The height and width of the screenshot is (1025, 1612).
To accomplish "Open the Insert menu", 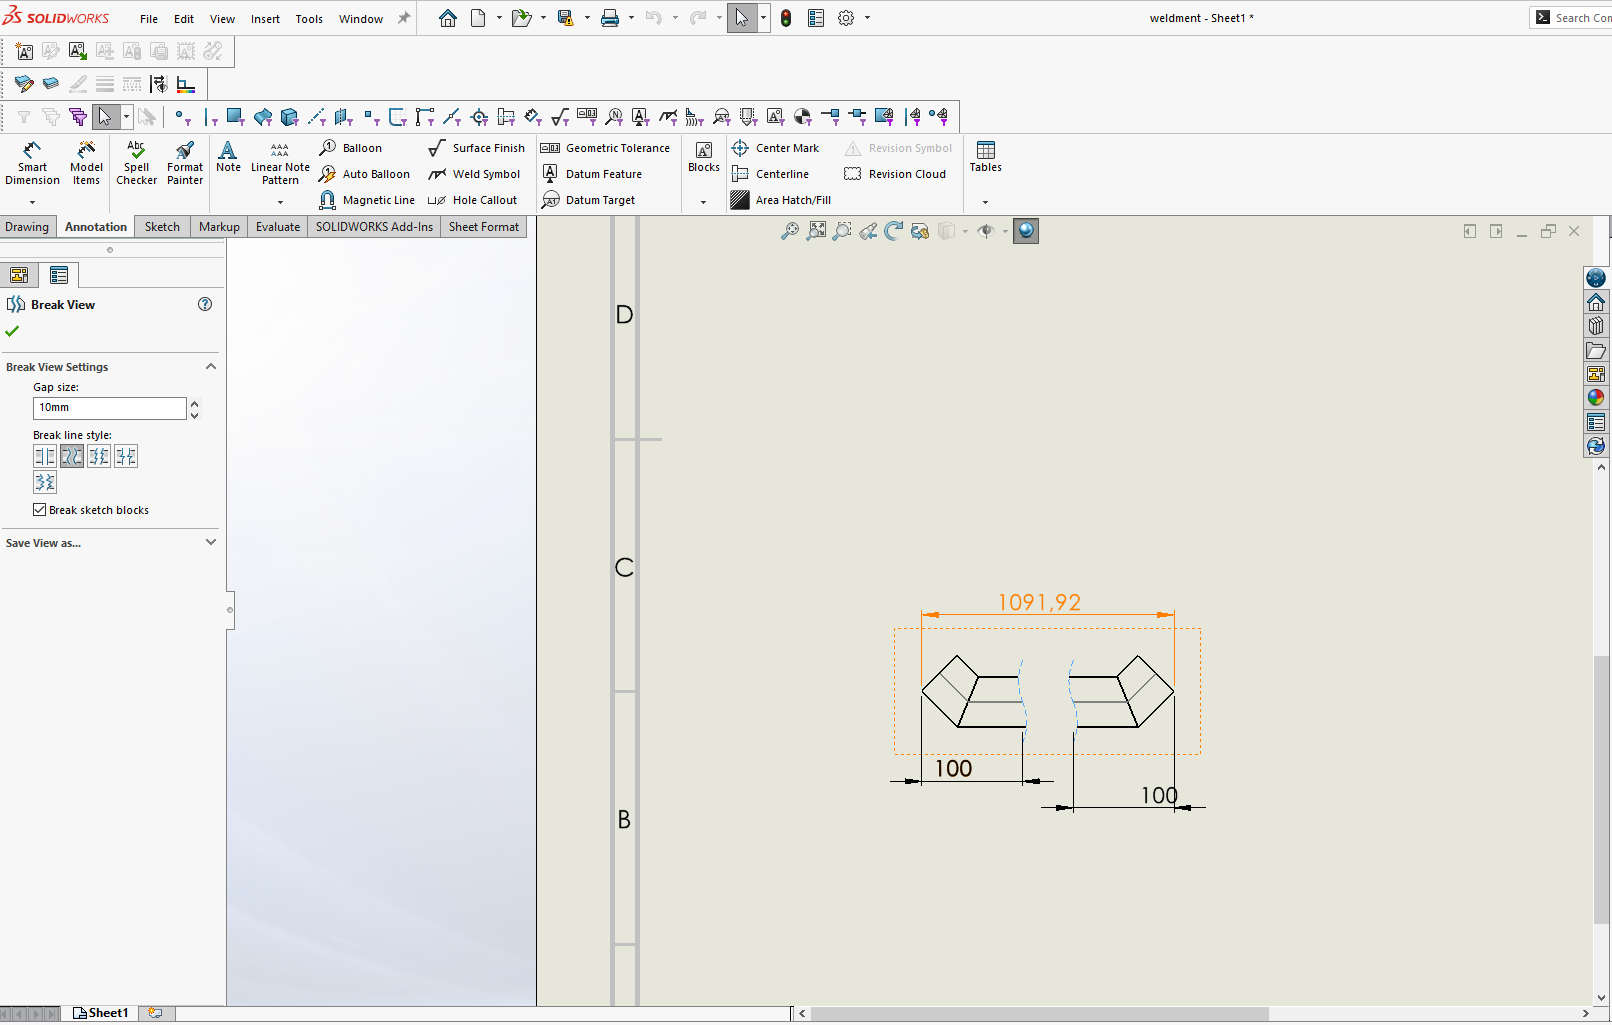I will [x=265, y=19].
